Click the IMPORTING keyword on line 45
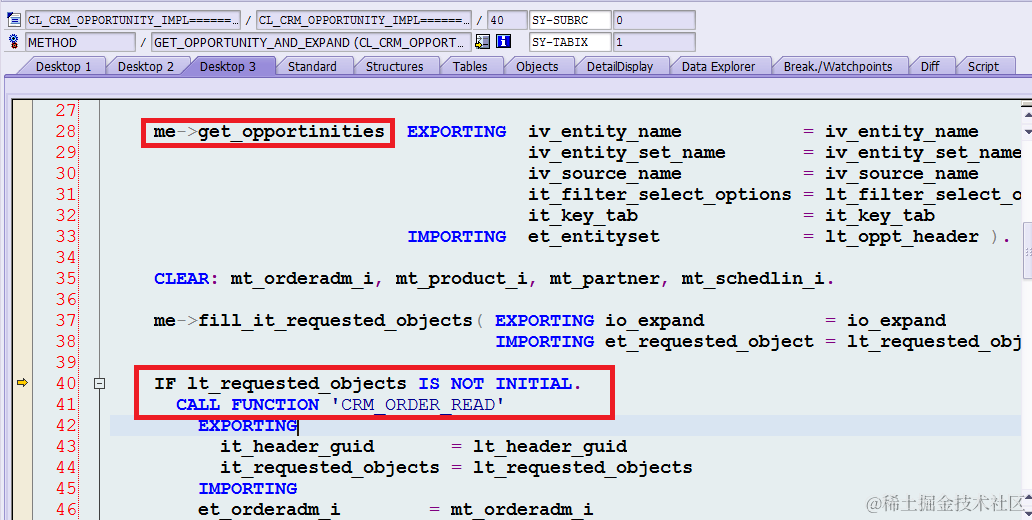This screenshot has width=1032, height=520. click(x=247, y=488)
